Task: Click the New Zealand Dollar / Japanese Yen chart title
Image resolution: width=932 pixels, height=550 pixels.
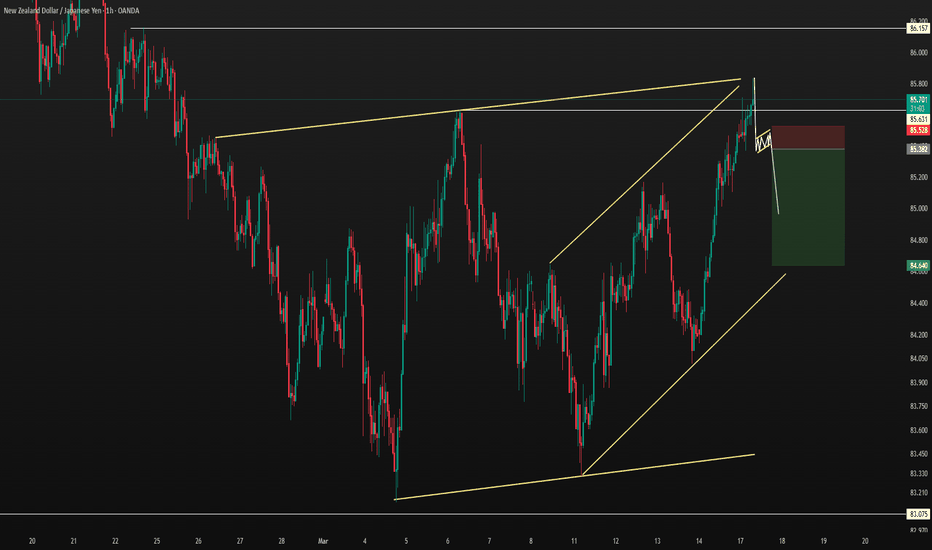Action: [71, 11]
